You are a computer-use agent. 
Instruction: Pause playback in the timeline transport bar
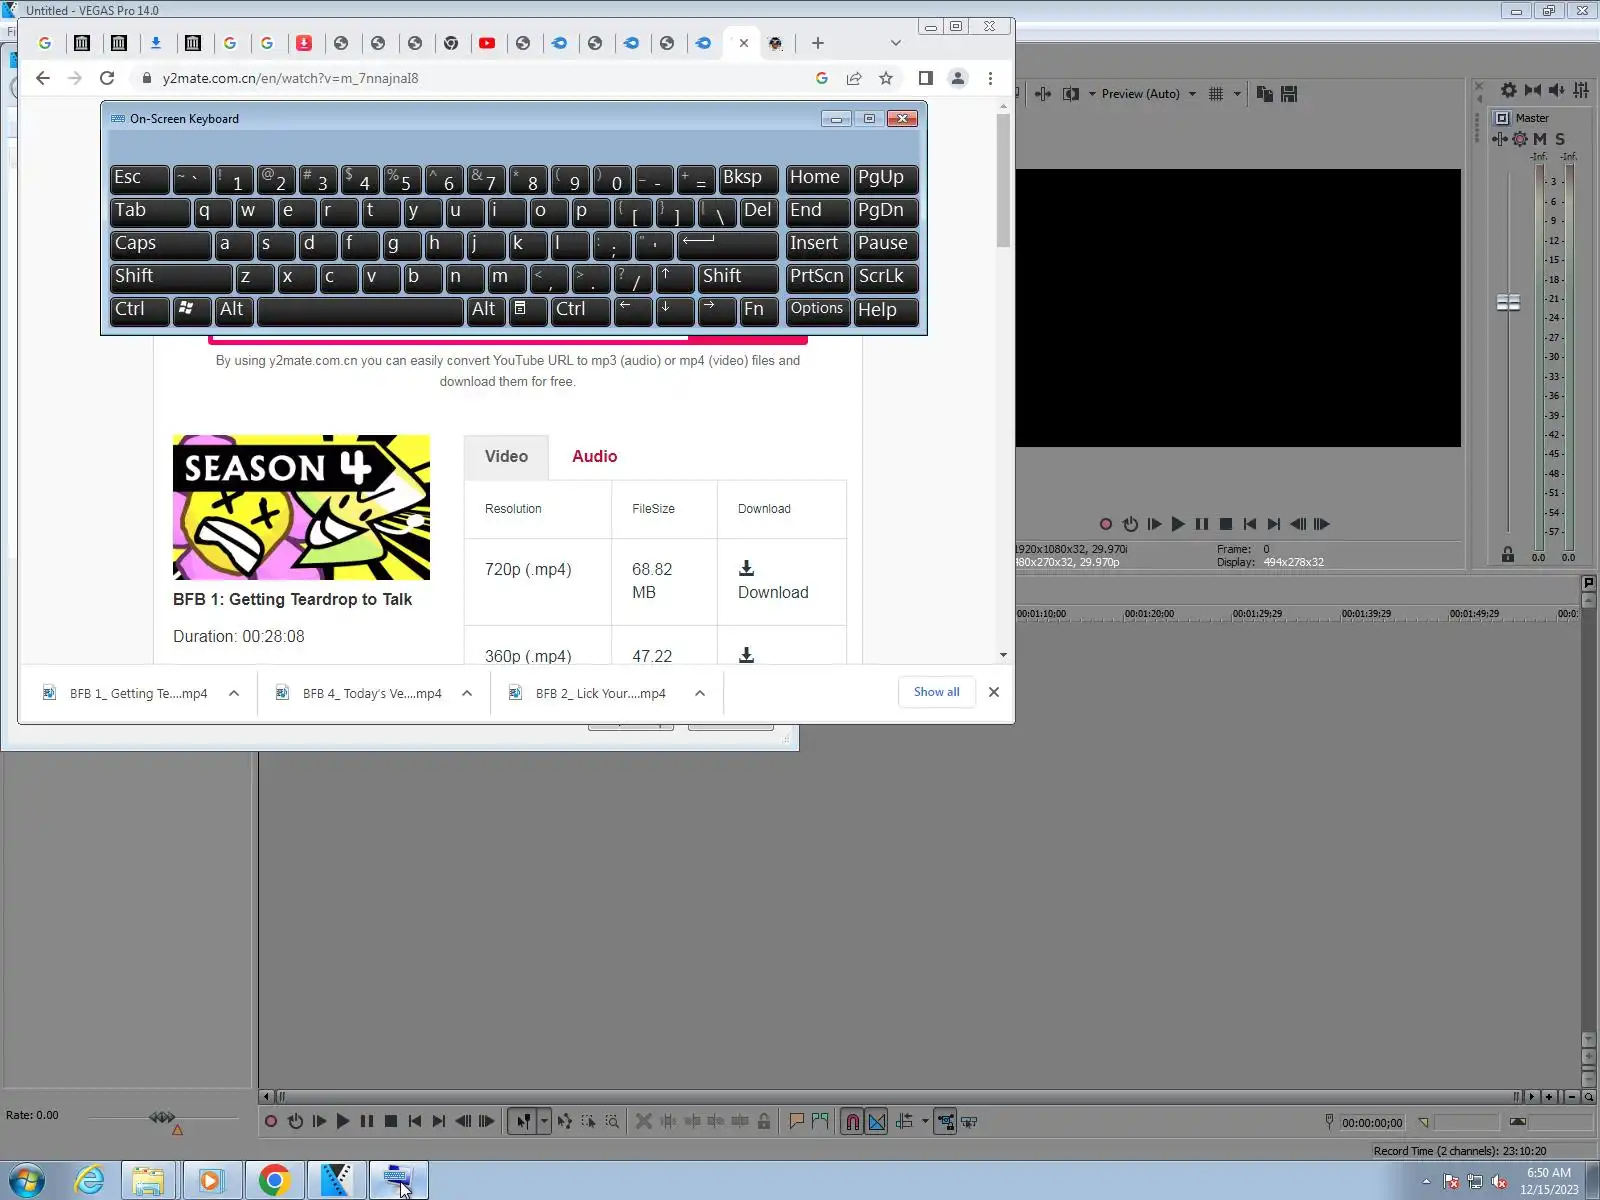point(367,1122)
